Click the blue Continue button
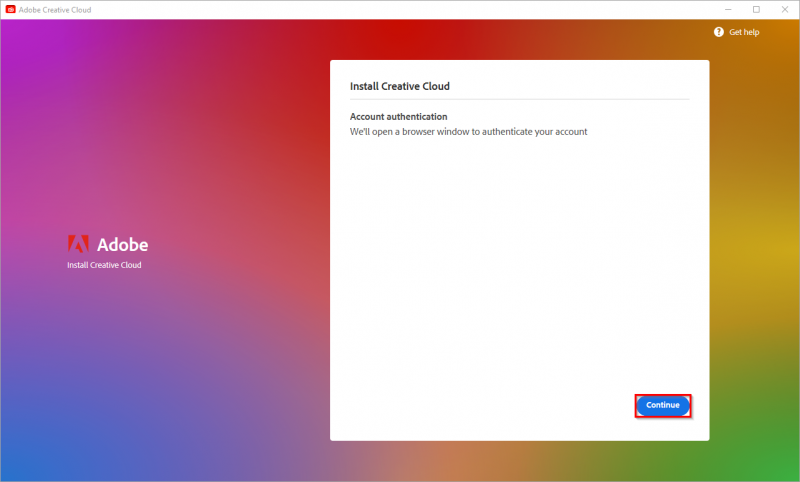Viewport: 800px width, 482px height. [x=663, y=405]
